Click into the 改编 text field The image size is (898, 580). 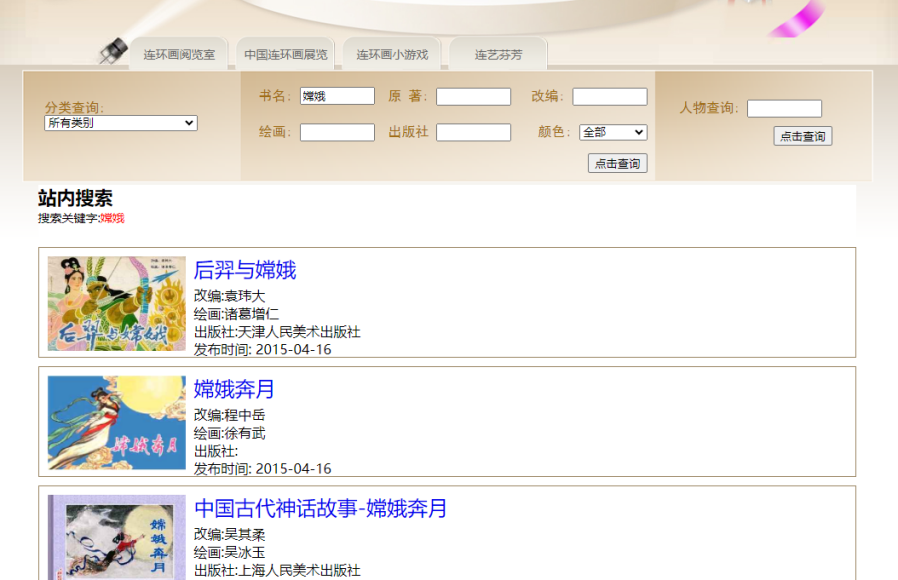(x=609, y=97)
